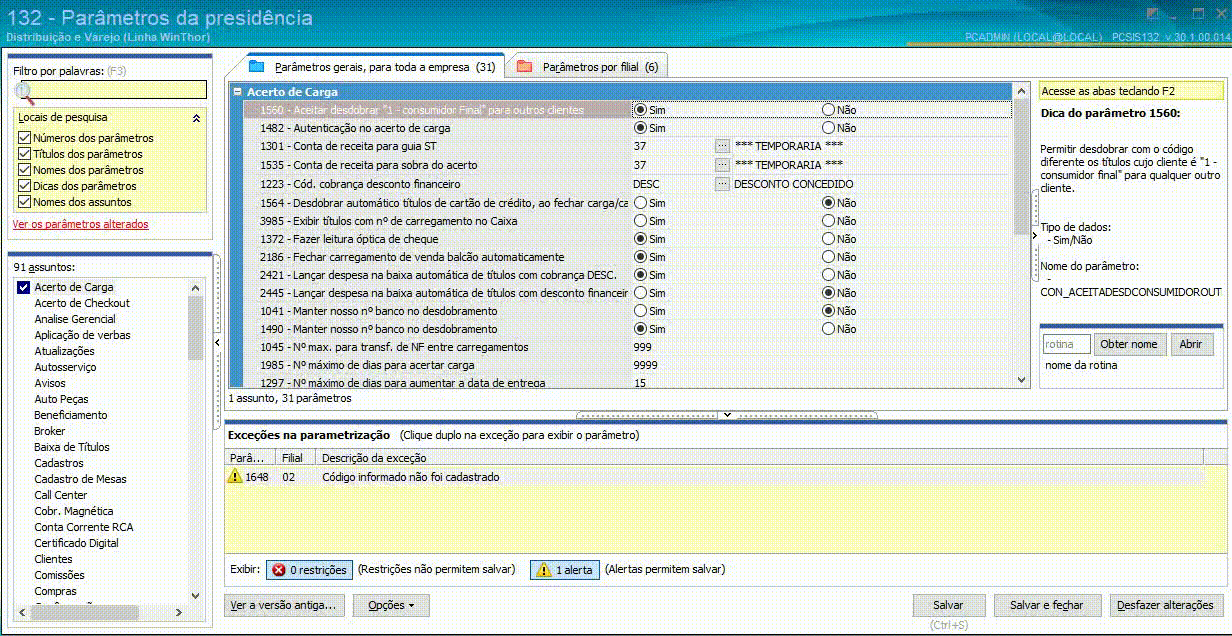Select Não for 1482 Autenticação no acerto de carga
This screenshot has height=636, width=1232.
(828, 128)
